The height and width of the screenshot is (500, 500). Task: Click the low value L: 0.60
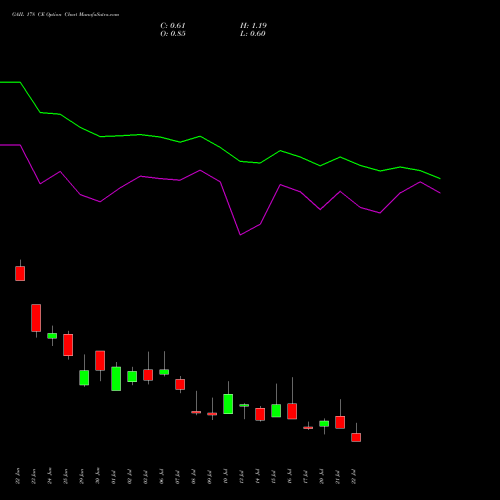pyautogui.click(x=253, y=34)
